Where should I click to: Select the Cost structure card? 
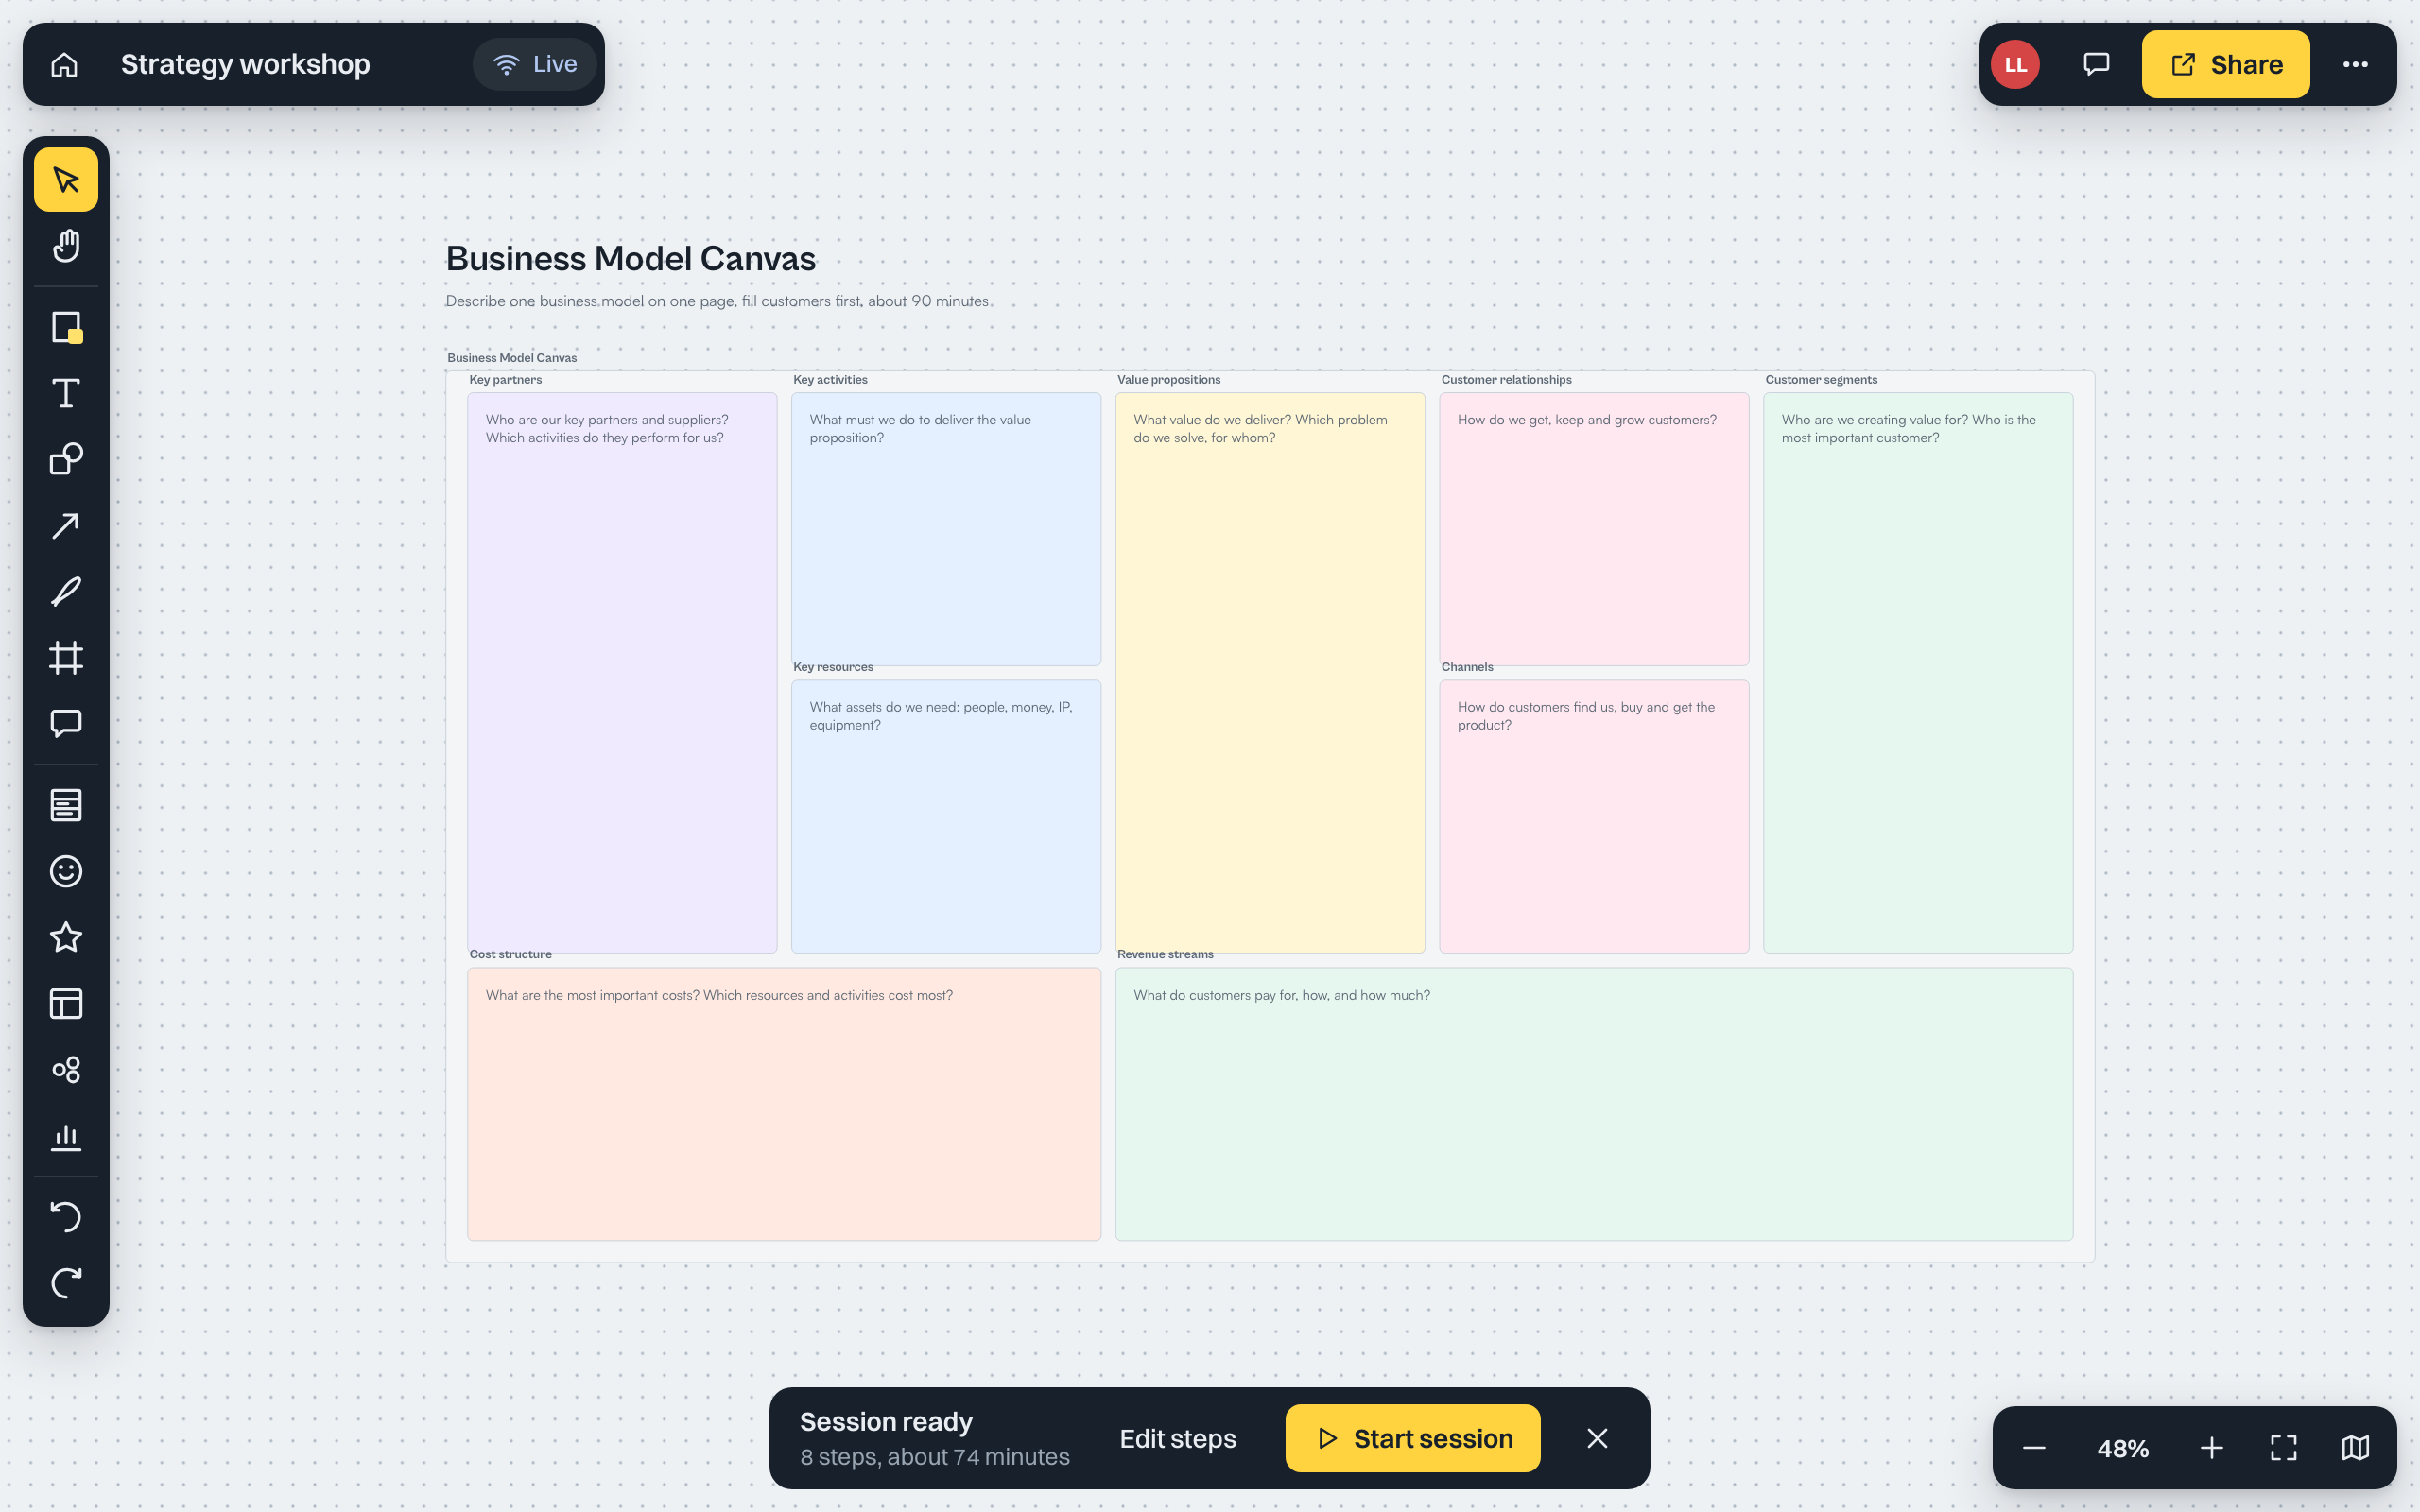pyautogui.click(x=784, y=1104)
